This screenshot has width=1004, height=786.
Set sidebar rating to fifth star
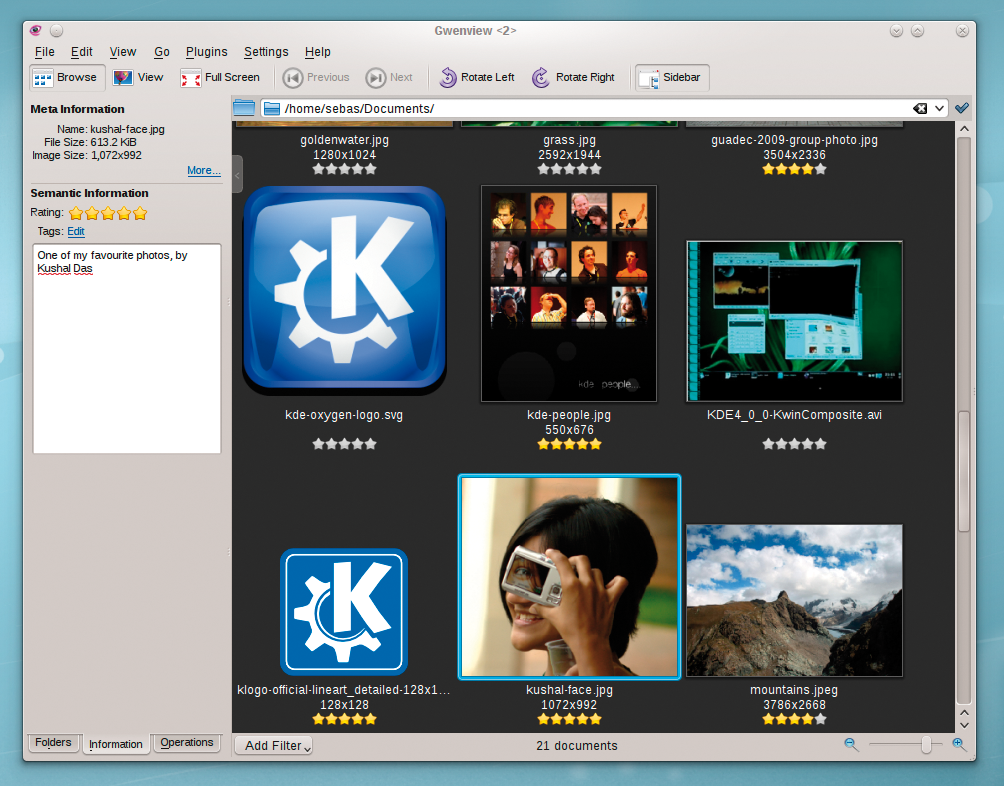click(140, 213)
